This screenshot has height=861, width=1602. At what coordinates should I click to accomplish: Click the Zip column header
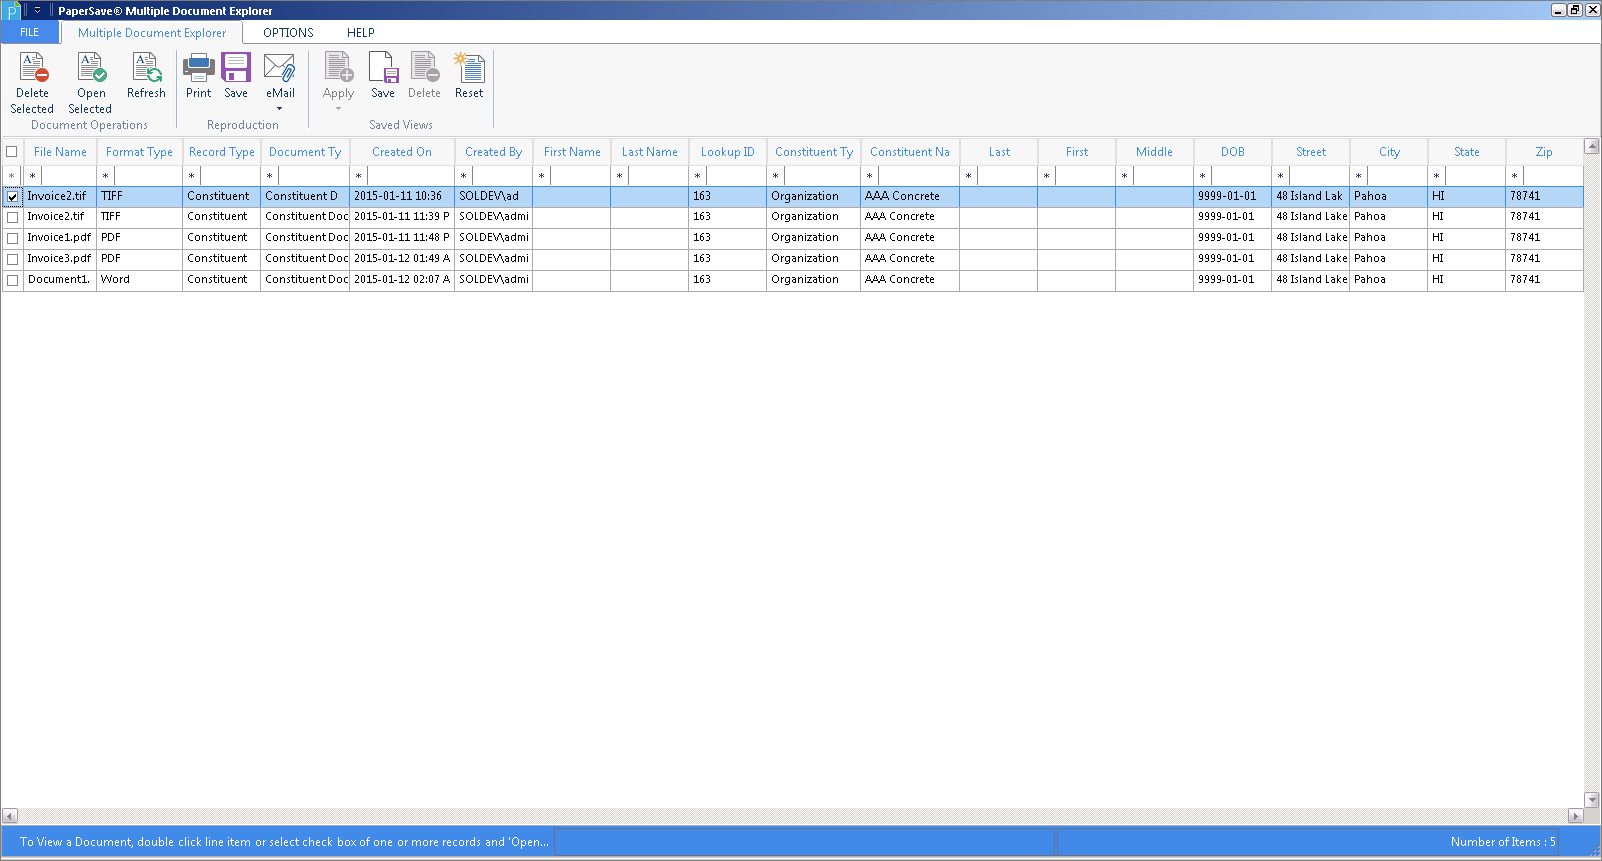coord(1544,152)
